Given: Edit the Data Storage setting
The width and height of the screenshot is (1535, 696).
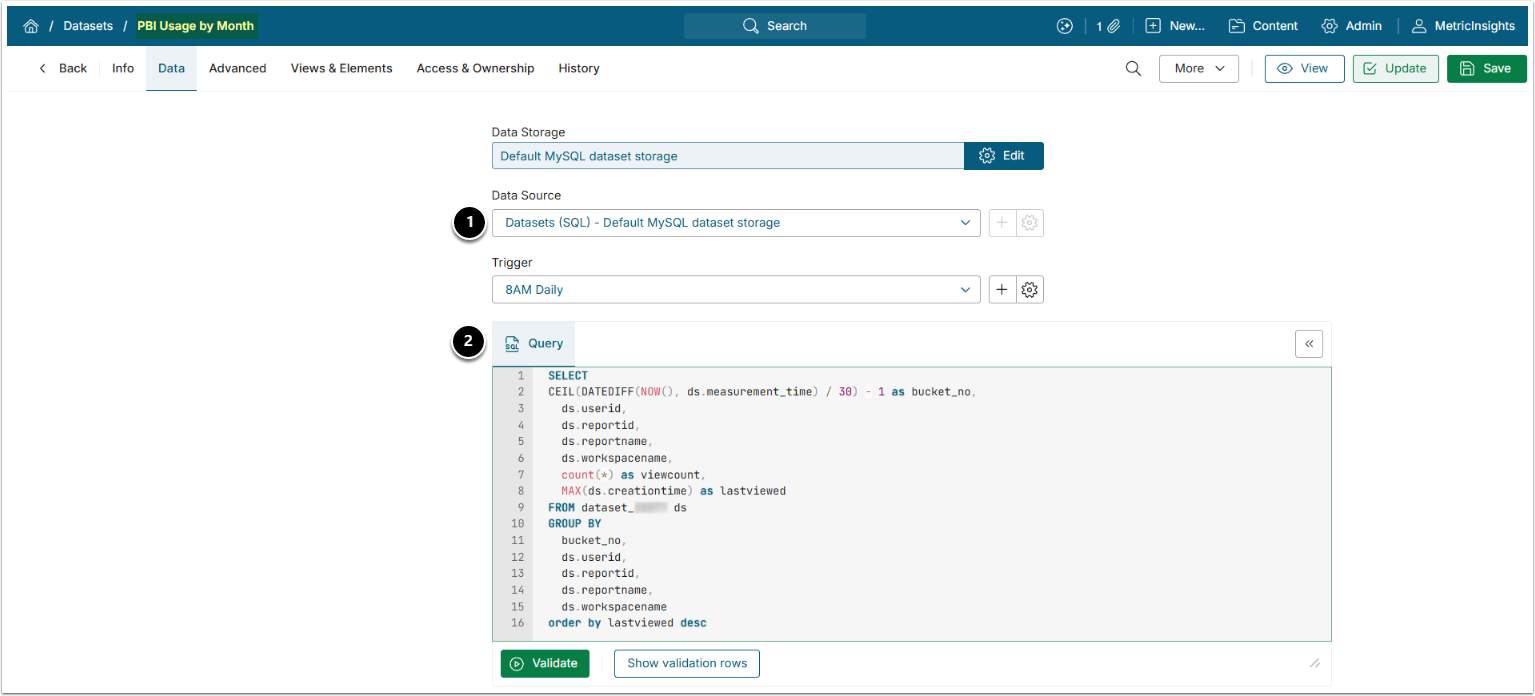Looking at the screenshot, I should point(1003,156).
